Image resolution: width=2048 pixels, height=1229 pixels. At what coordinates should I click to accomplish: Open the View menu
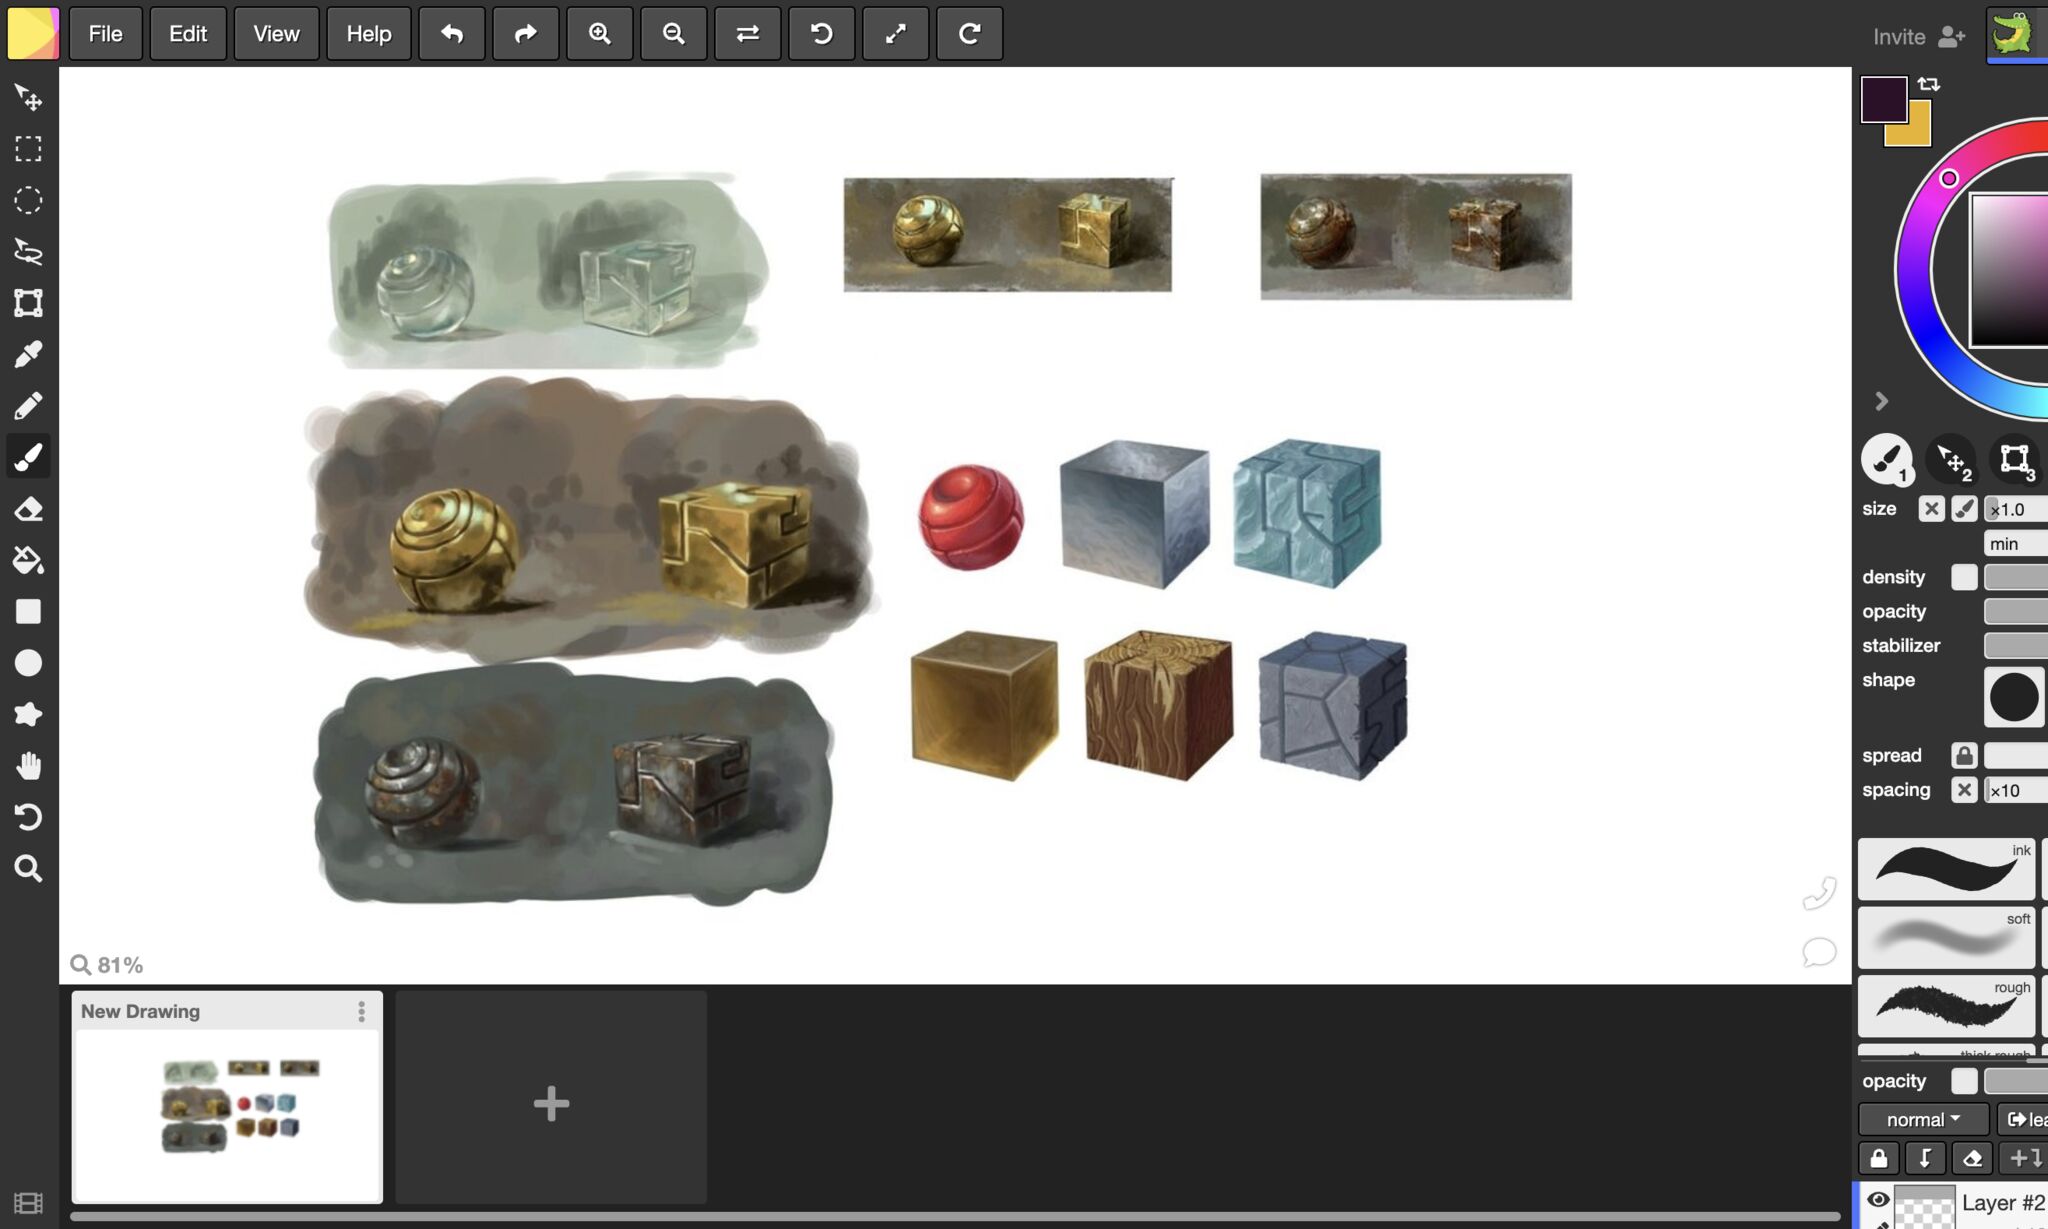(x=276, y=34)
